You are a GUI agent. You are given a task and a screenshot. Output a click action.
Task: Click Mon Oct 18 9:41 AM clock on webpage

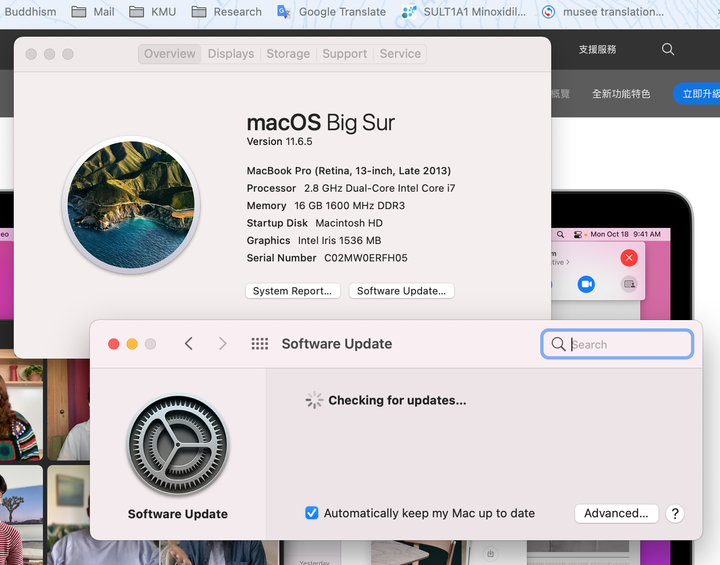pos(625,234)
